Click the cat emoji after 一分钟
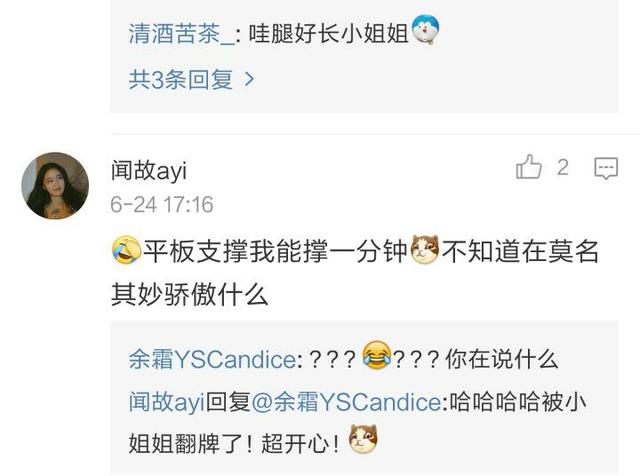 point(425,250)
